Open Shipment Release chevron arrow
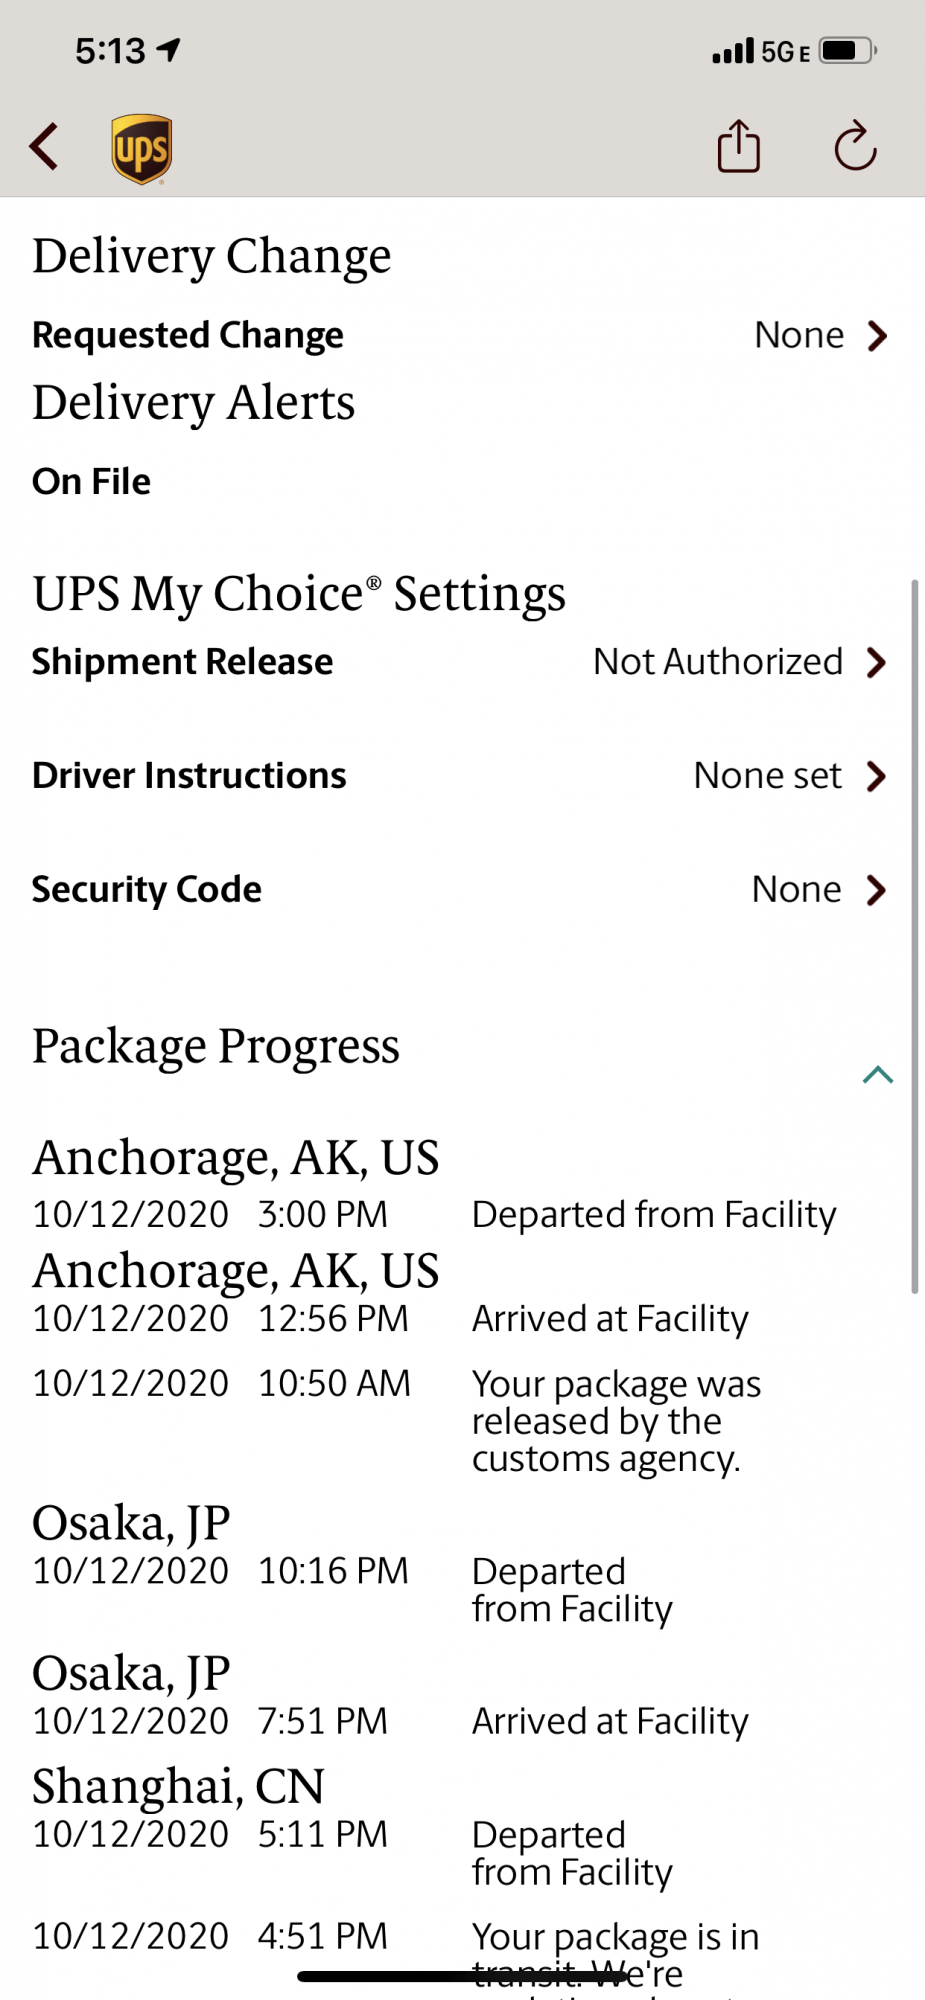925x2000 pixels. coord(877,662)
